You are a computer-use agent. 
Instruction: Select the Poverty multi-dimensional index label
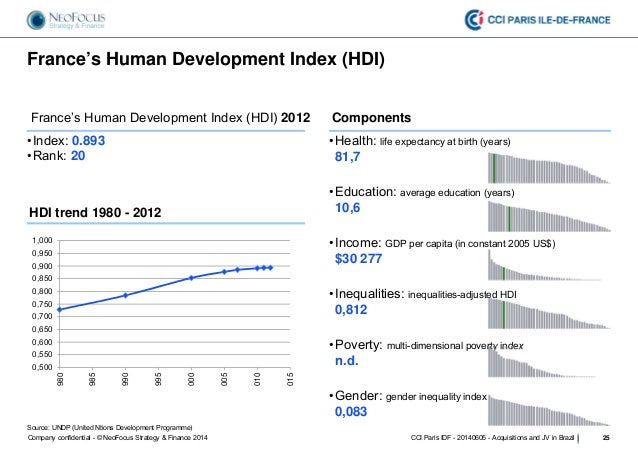(429, 345)
